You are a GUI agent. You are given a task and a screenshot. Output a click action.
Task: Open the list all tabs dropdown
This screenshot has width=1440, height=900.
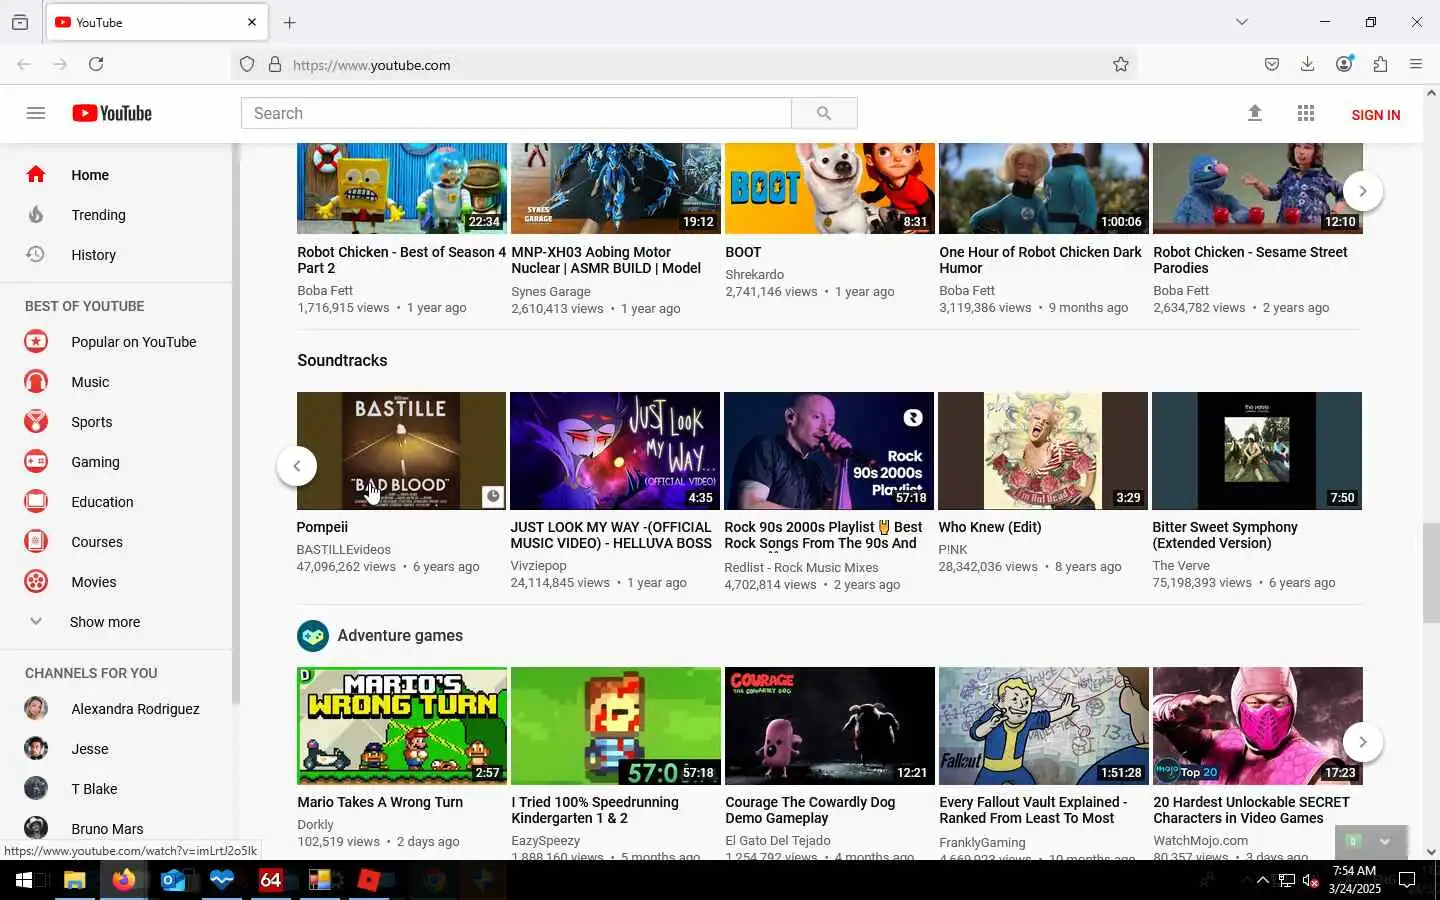pos(1242,22)
